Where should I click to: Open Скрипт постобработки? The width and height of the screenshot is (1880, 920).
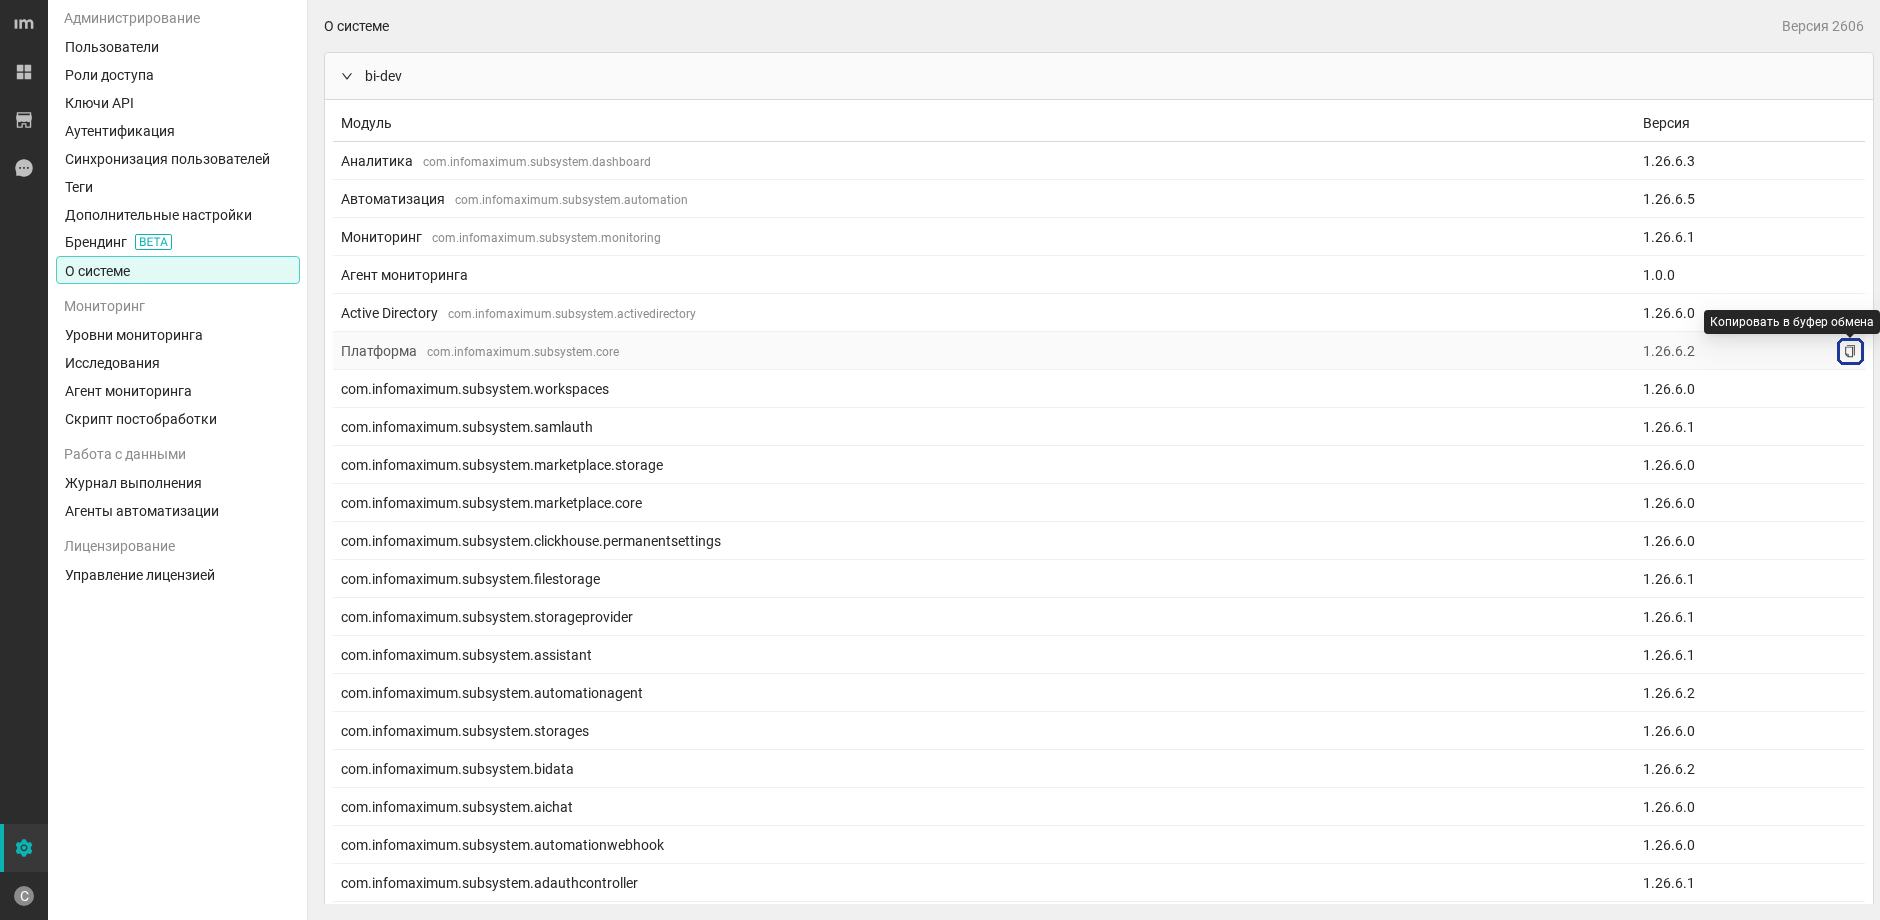[x=178, y=419]
